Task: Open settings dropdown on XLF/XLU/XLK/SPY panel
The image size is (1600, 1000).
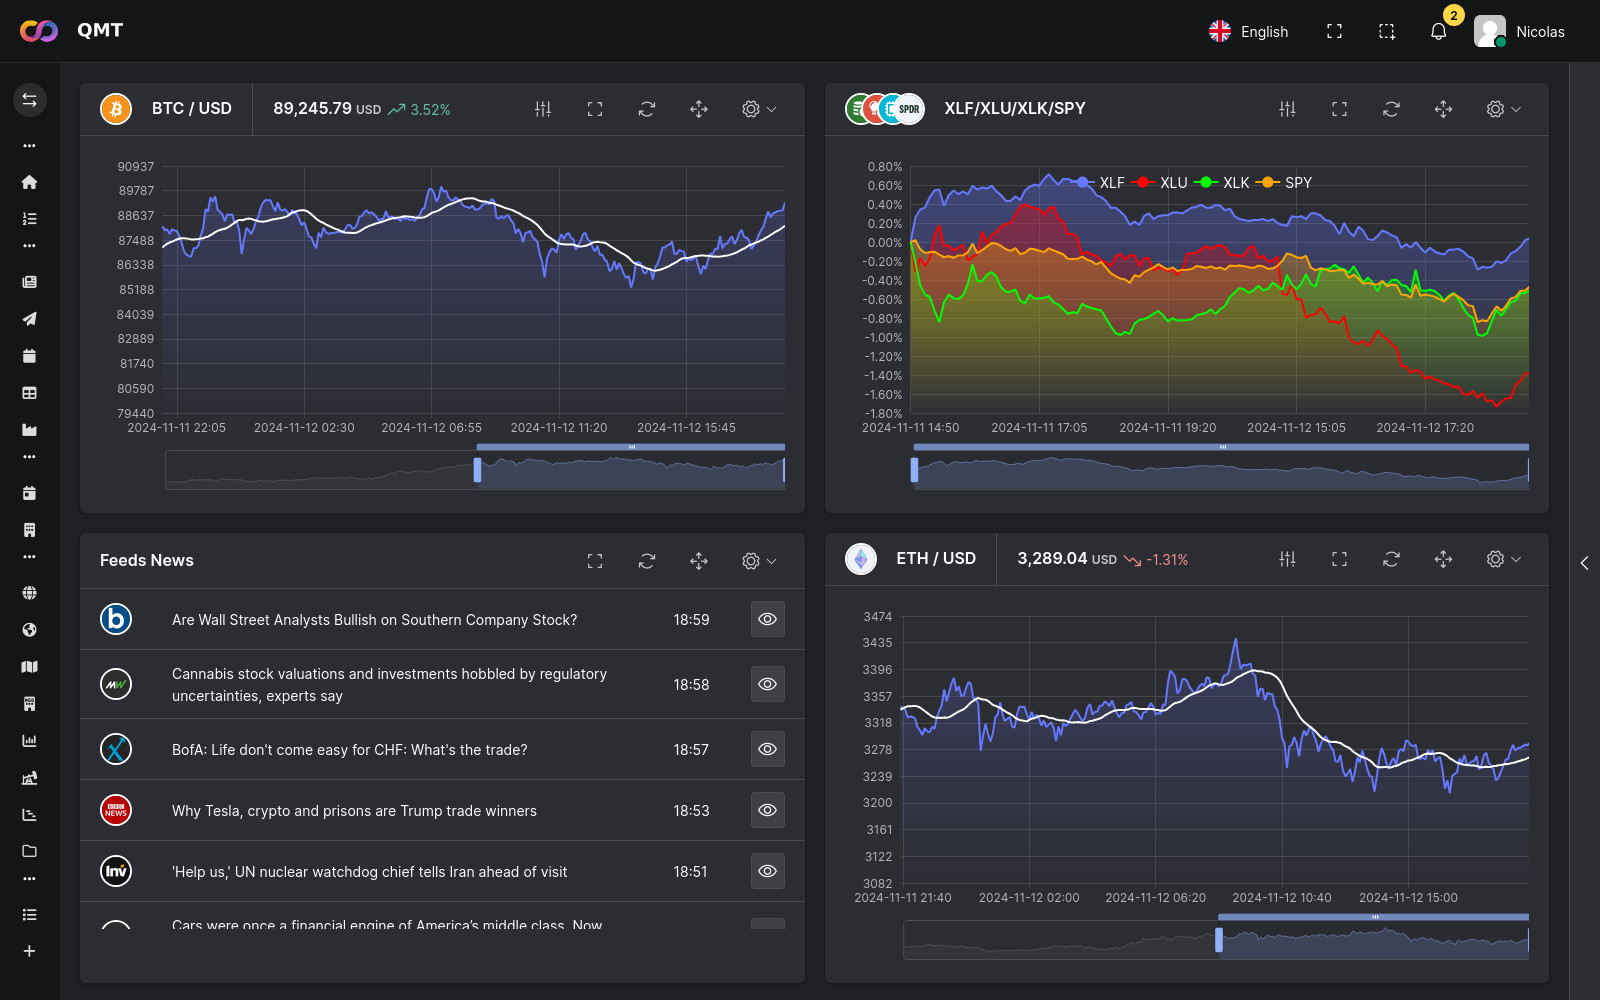Action: 1503,109
